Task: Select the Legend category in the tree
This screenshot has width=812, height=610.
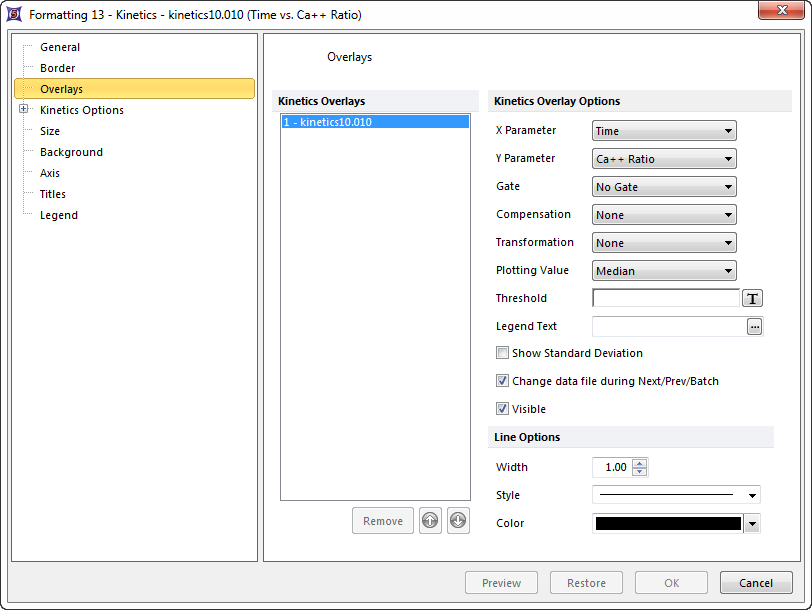Action: pos(59,215)
